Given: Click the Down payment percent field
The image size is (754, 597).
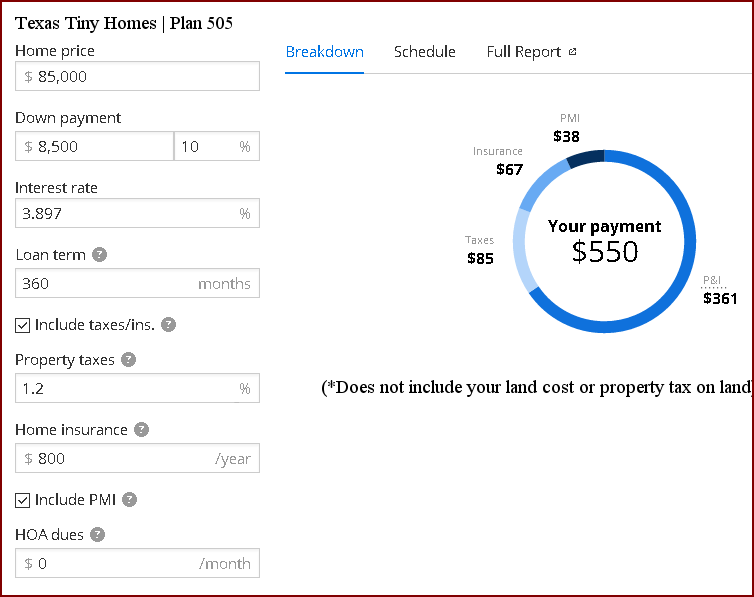Looking at the screenshot, I should [206, 146].
